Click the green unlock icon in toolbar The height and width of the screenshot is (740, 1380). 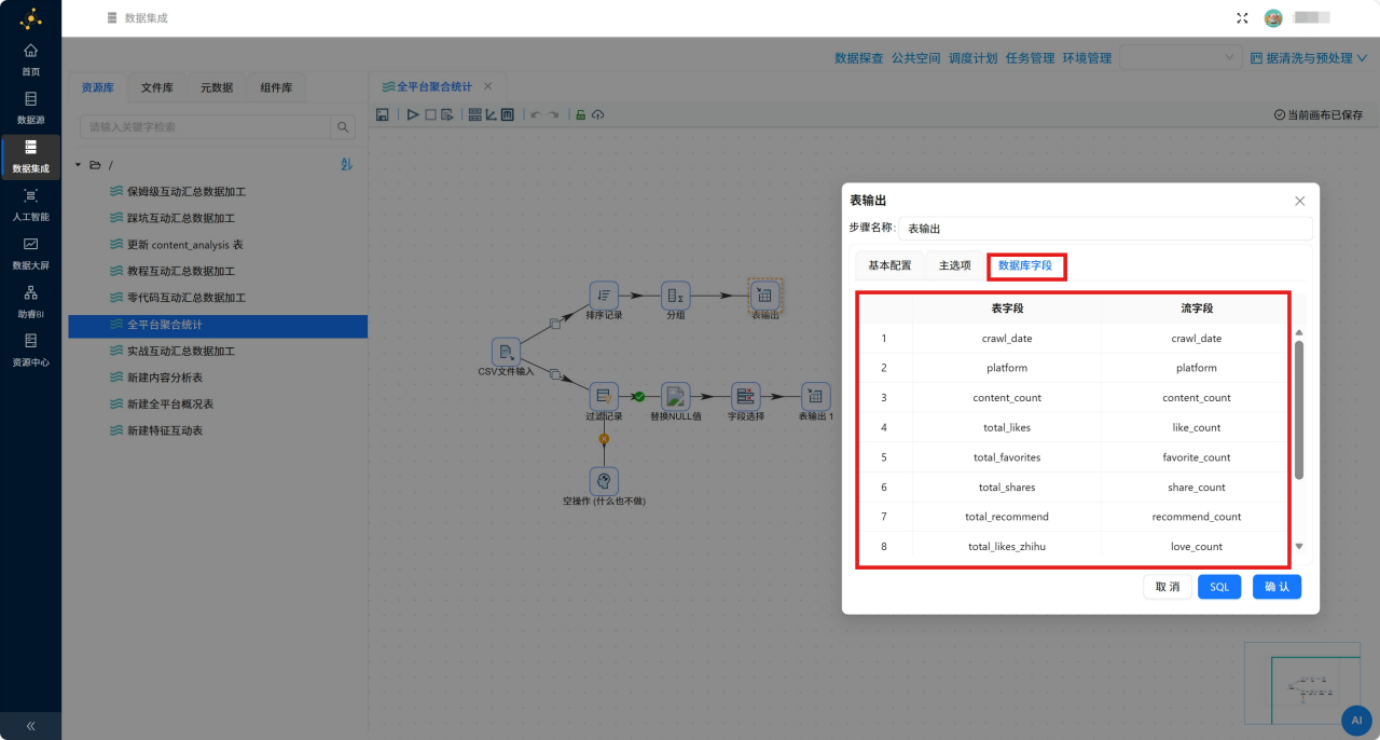(x=580, y=115)
